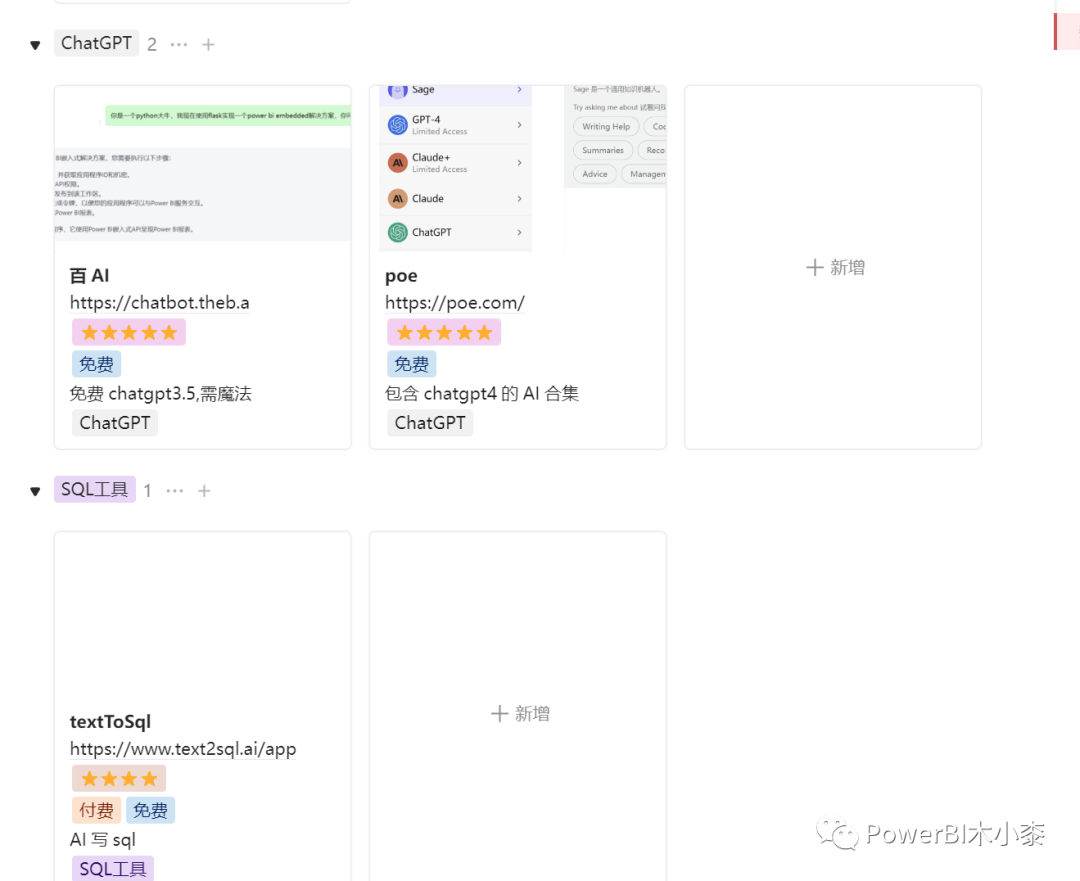Screen dimensions: 1080x881
Task: Follow the https://www.text2sql.ai/app link
Action: pyautogui.click(x=183, y=749)
